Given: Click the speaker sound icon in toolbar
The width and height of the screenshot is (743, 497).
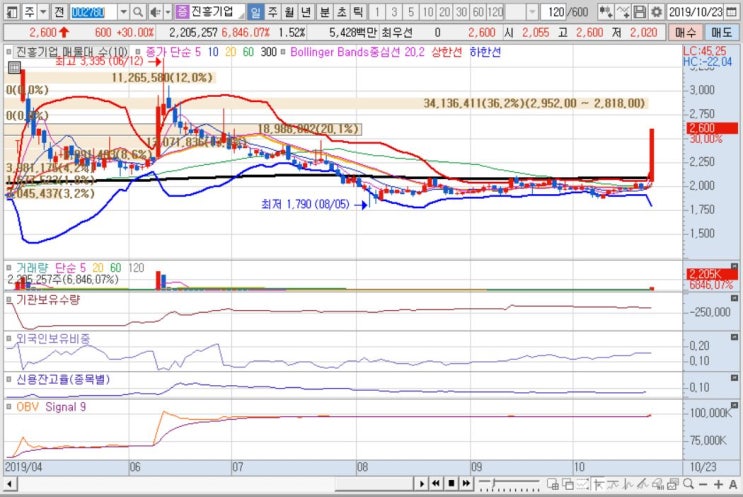Looking at the screenshot, I should pos(154,11).
